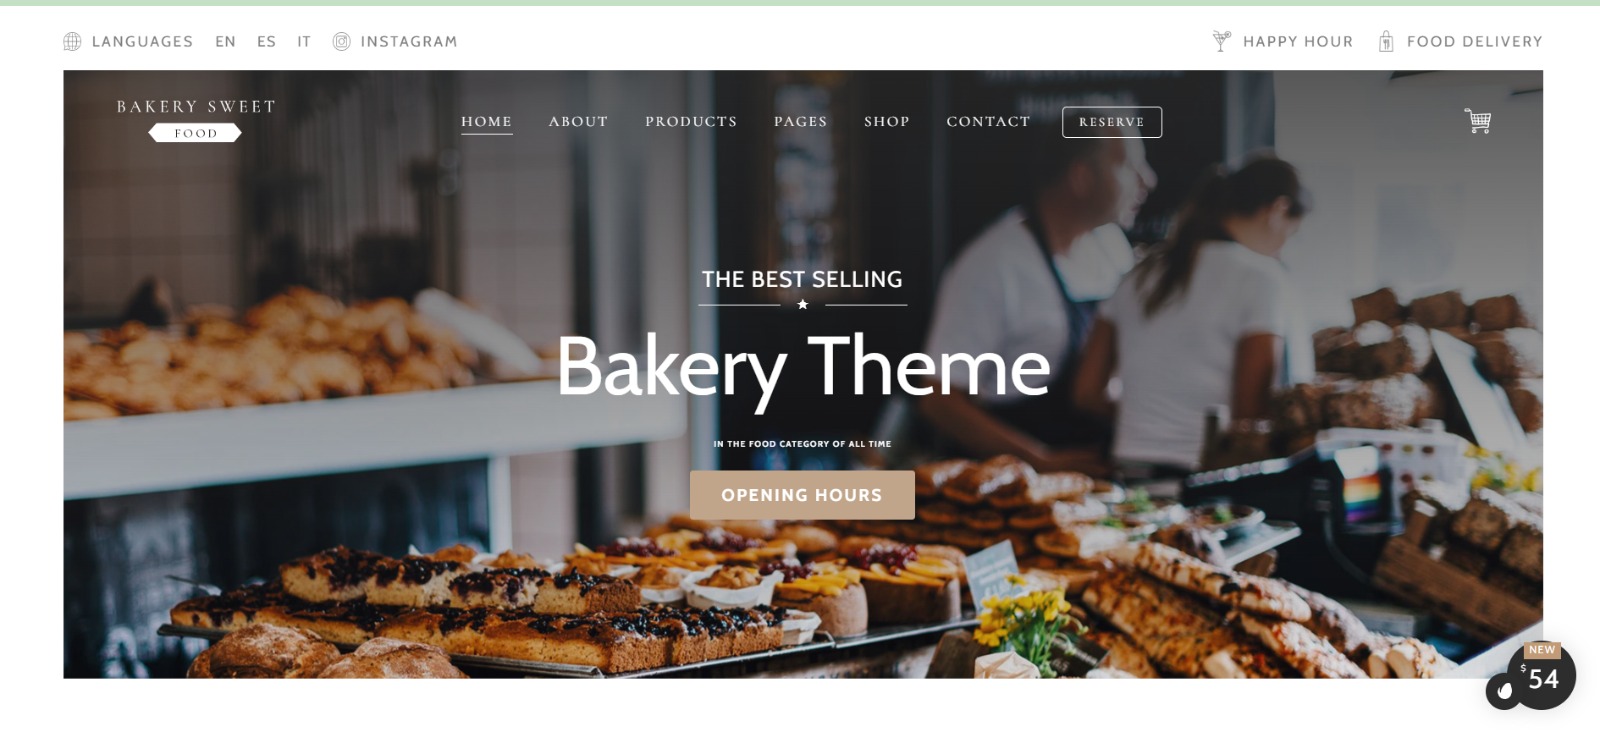The image size is (1600, 732).
Task: Click the Bakery Sweet Food logo
Action: [x=196, y=120]
